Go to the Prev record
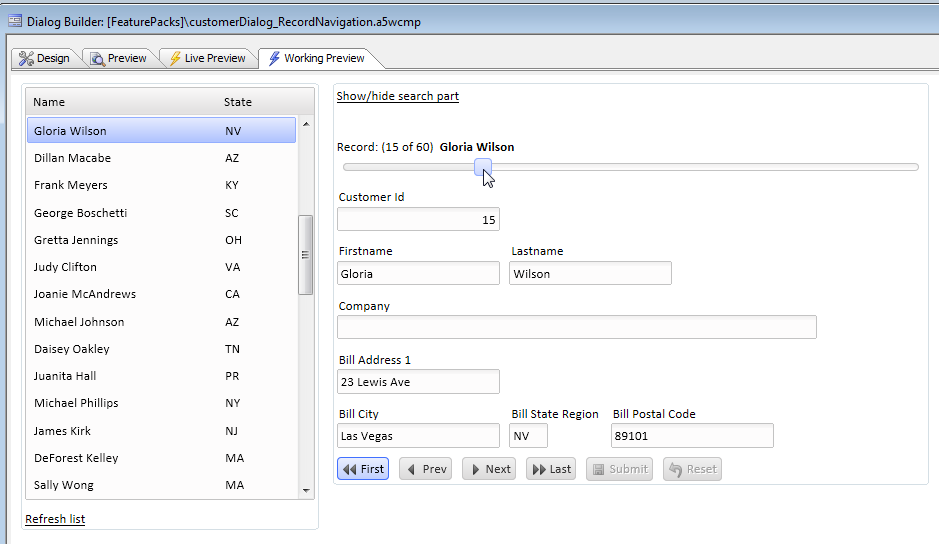The image size is (939, 544). coord(426,469)
